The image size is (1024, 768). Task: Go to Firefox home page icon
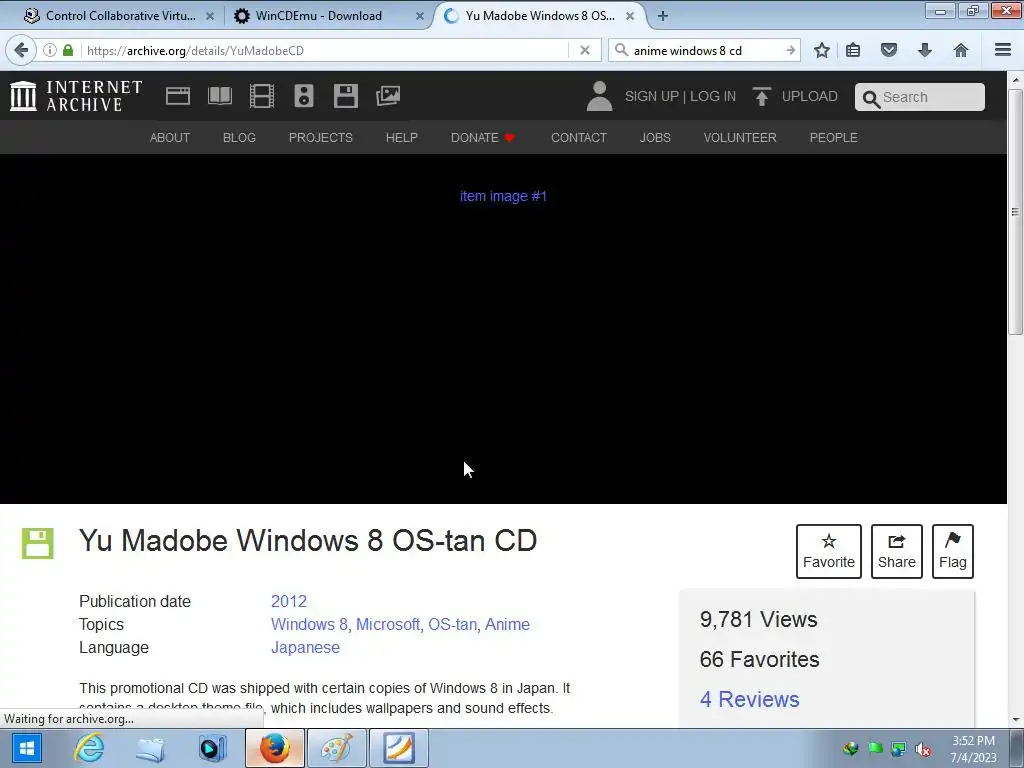point(961,50)
